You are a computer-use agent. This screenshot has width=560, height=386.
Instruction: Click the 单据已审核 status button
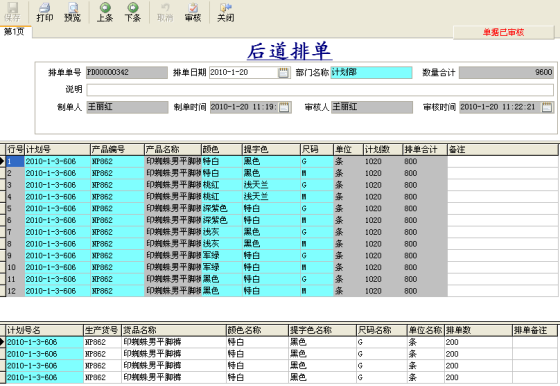[503, 32]
